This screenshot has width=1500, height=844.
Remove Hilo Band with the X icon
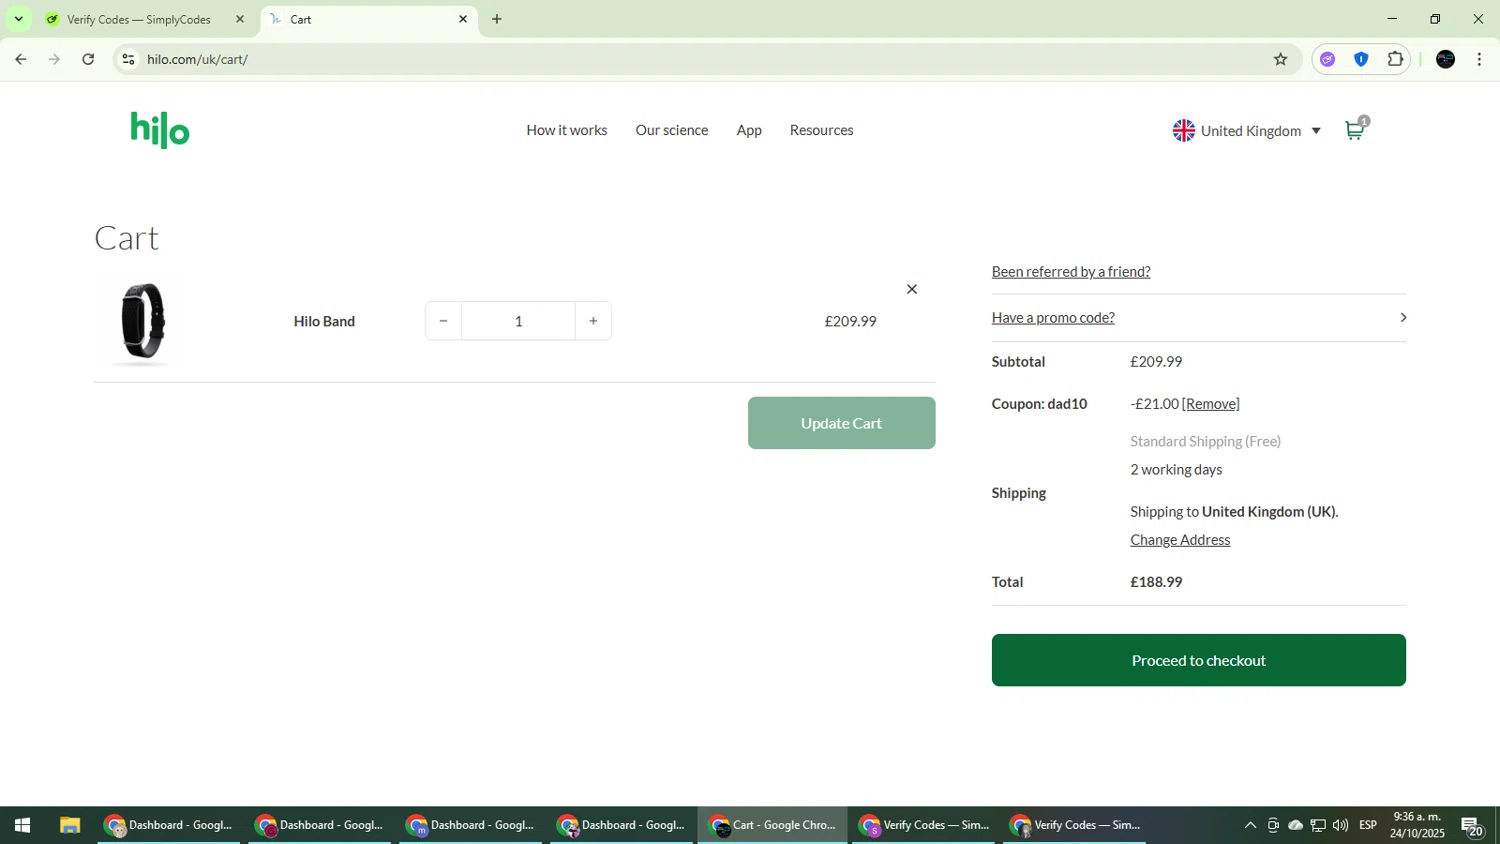[911, 289]
